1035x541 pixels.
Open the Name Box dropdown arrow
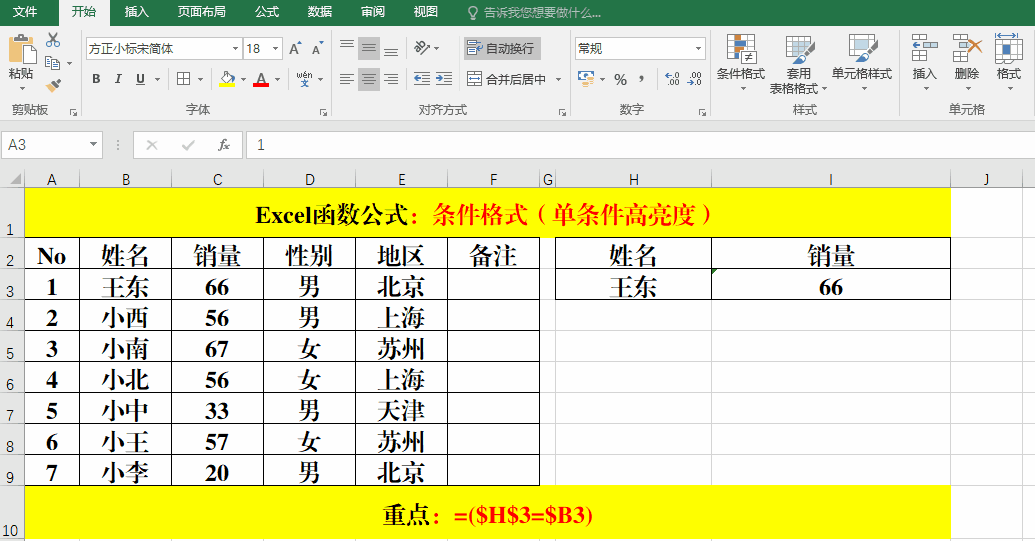tap(93, 144)
